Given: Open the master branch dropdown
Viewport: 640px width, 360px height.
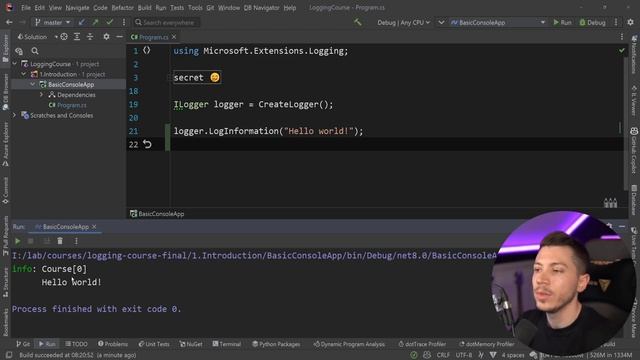Looking at the screenshot, I should click(x=53, y=22).
